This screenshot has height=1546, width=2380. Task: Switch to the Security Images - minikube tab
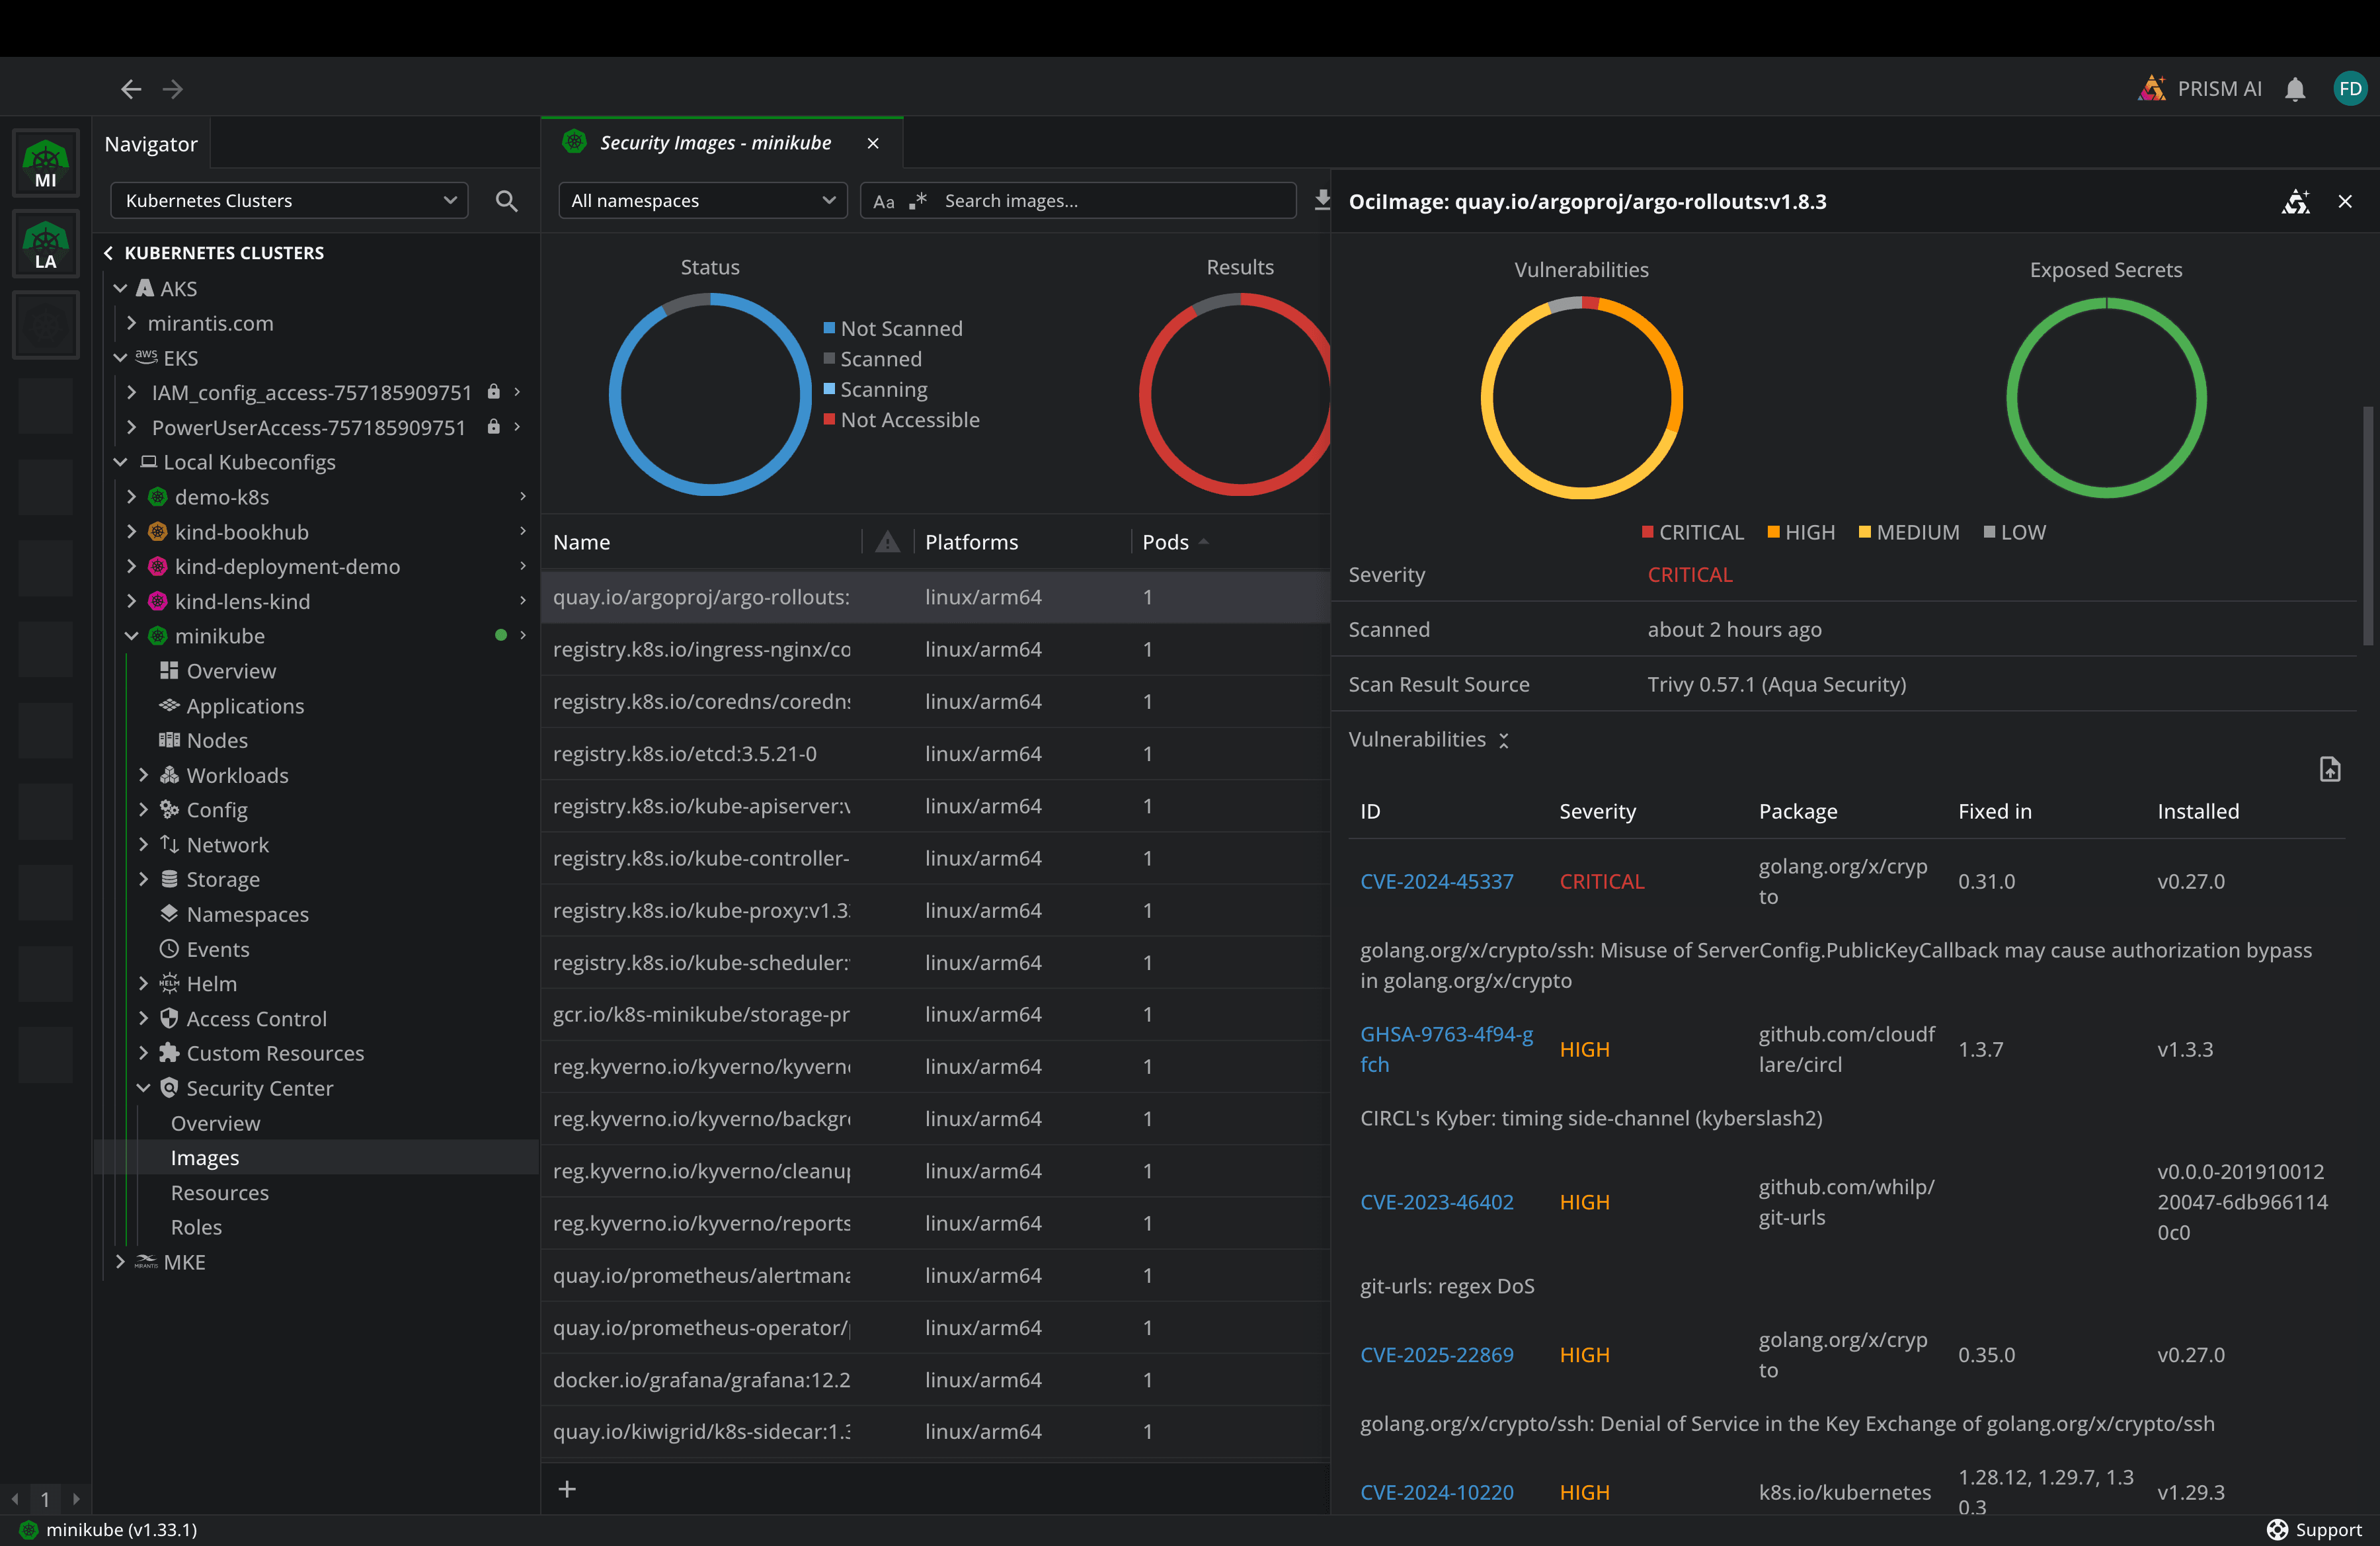(x=714, y=142)
